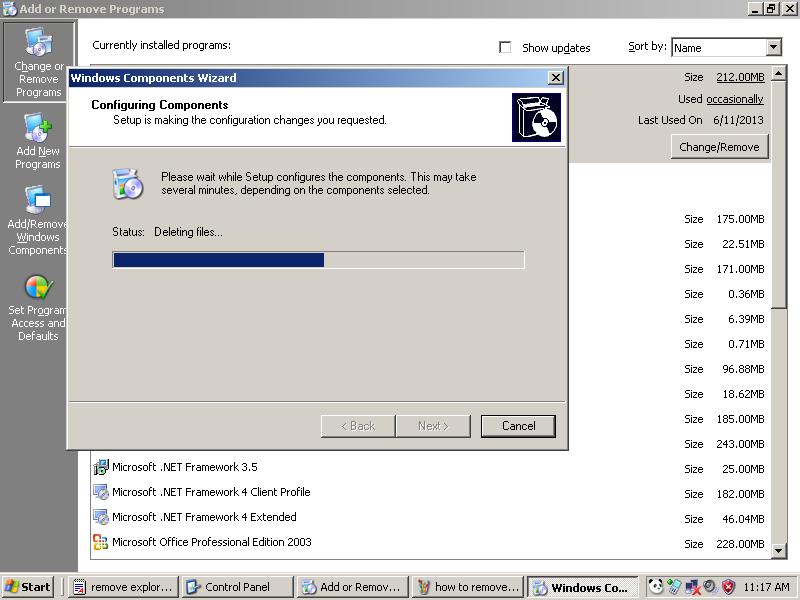The width and height of the screenshot is (800, 600).
Task: Click the Change/Remove button
Action: click(719, 147)
